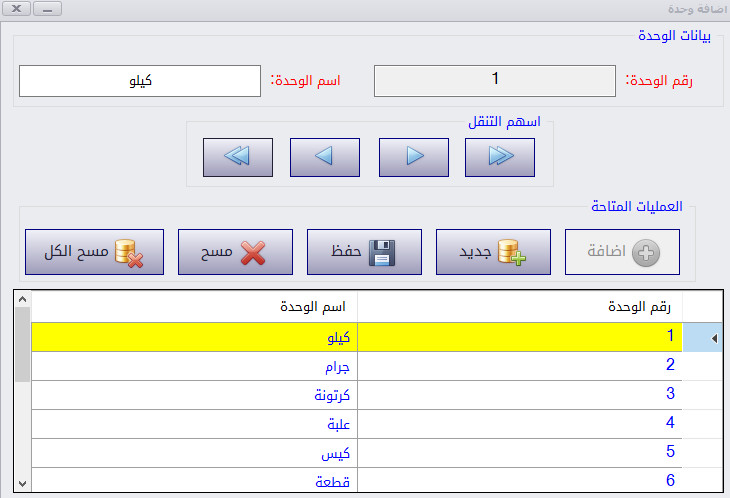This screenshot has width=730, height=498.
Task: Close the اضافة وحدة window
Action: 17,8
